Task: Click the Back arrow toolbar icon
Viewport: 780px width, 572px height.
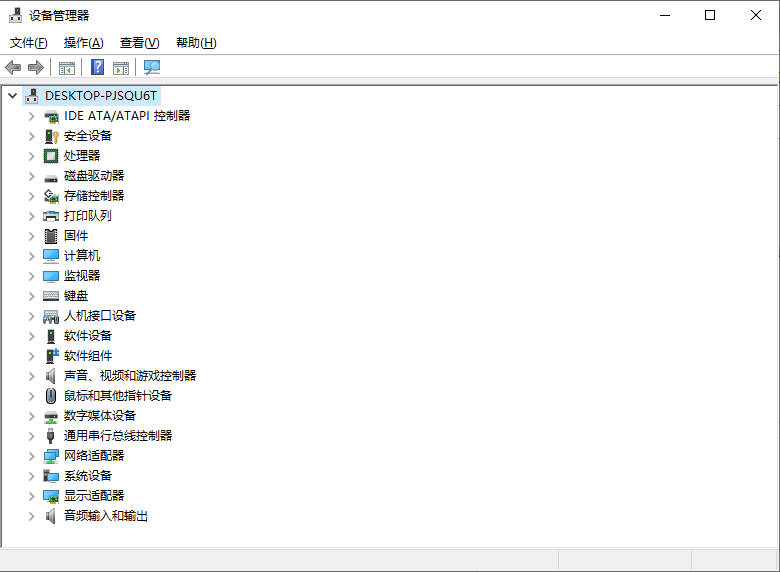Action: tap(13, 68)
